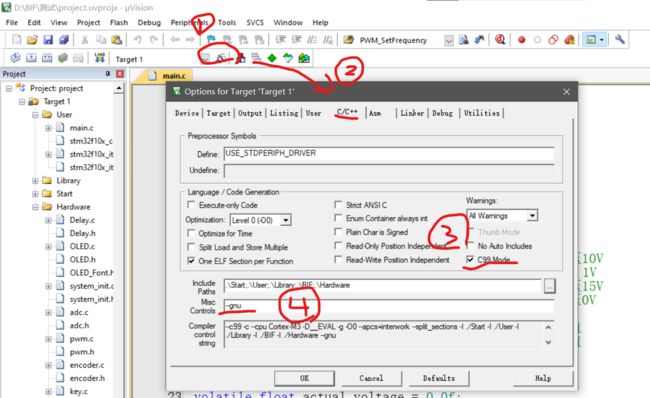The width and height of the screenshot is (650, 398).
Task: Select OLED.c in the project tree
Action: [x=82, y=246]
